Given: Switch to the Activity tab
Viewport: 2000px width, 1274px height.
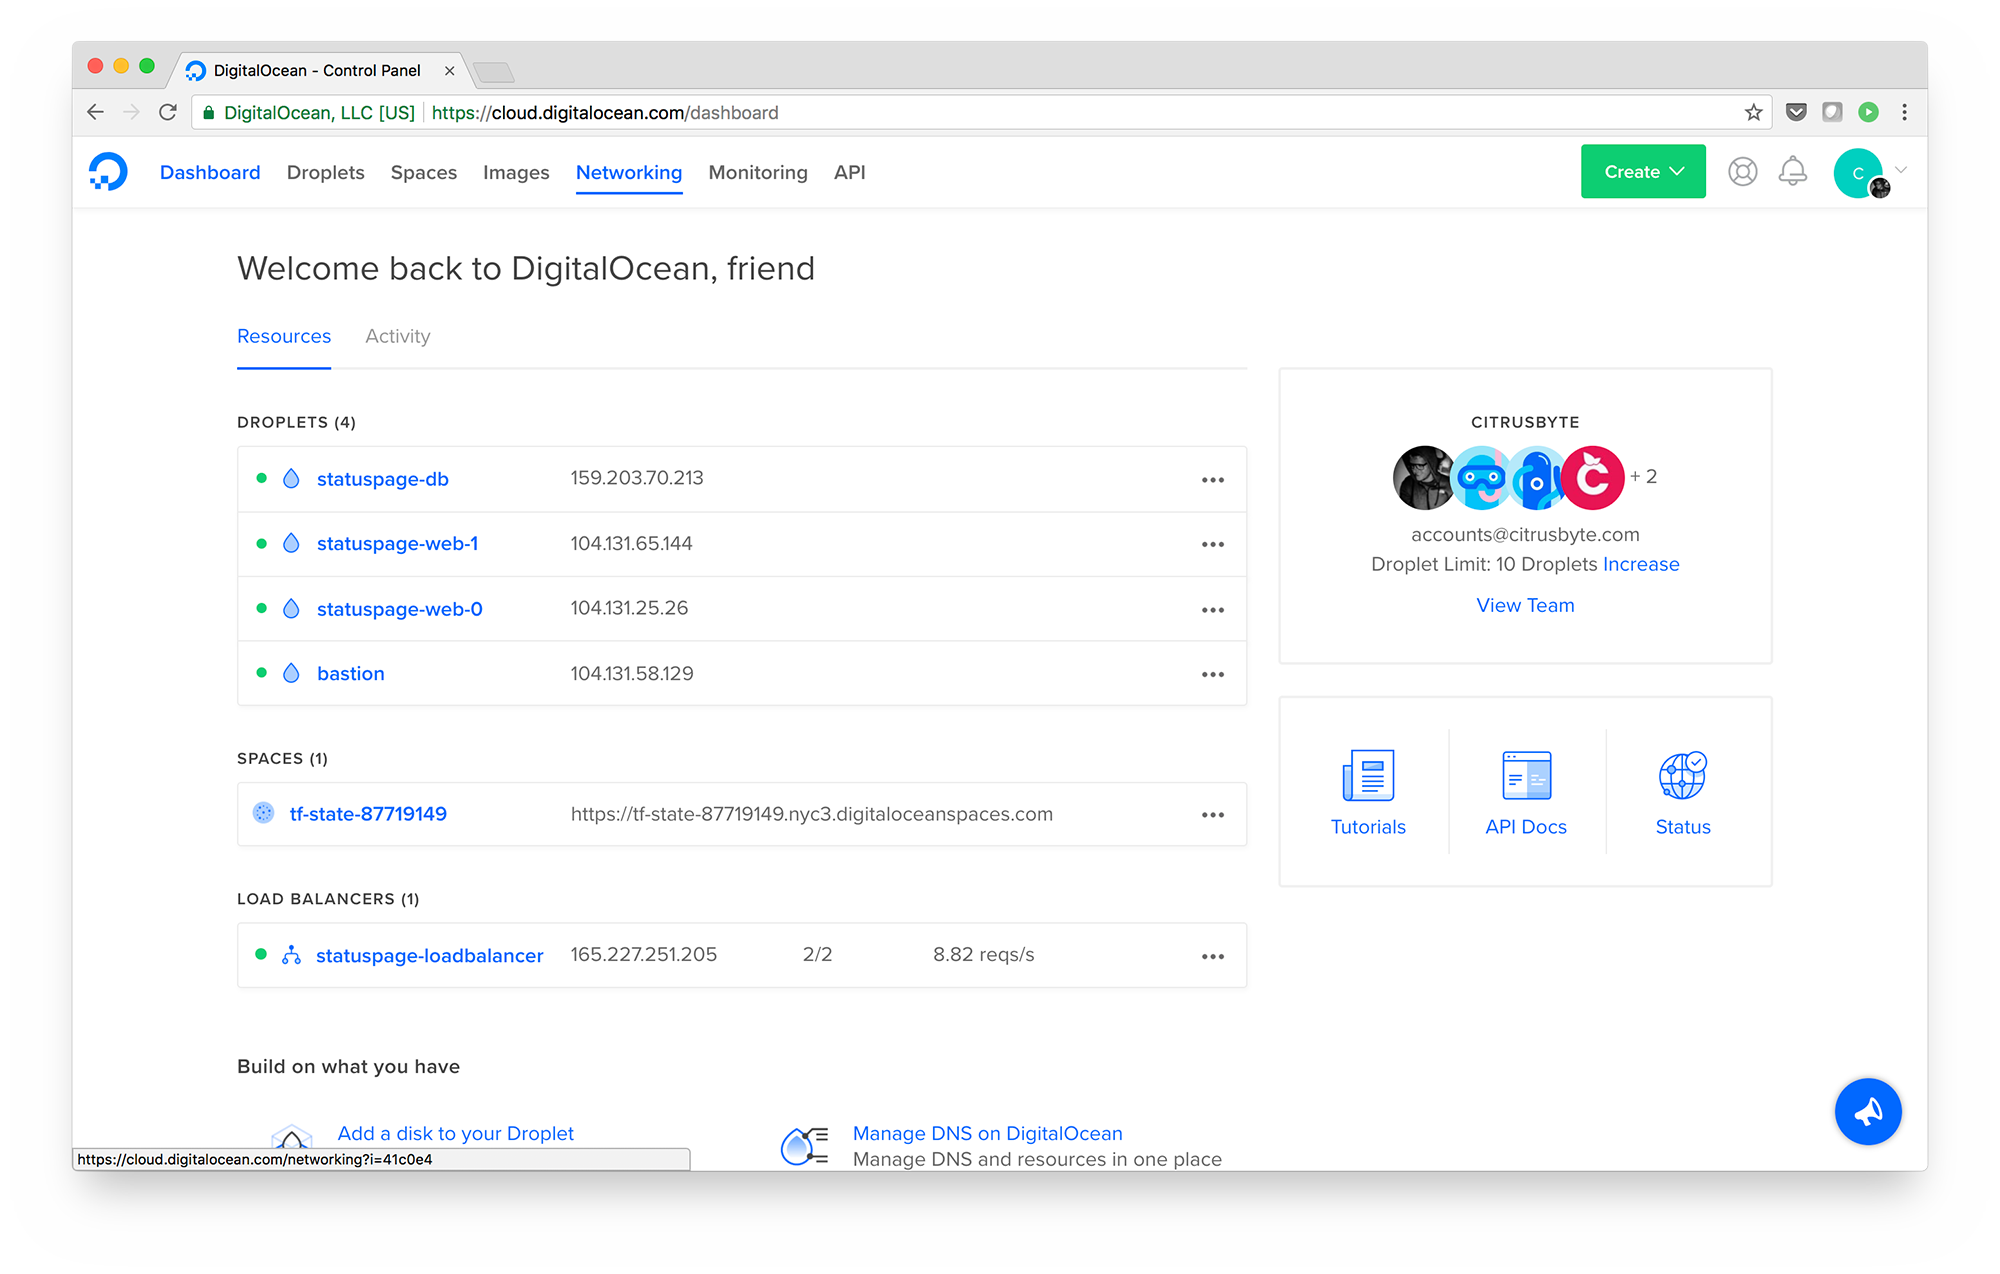Looking at the screenshot, I should pyautogui.click(x=397, y=337).
